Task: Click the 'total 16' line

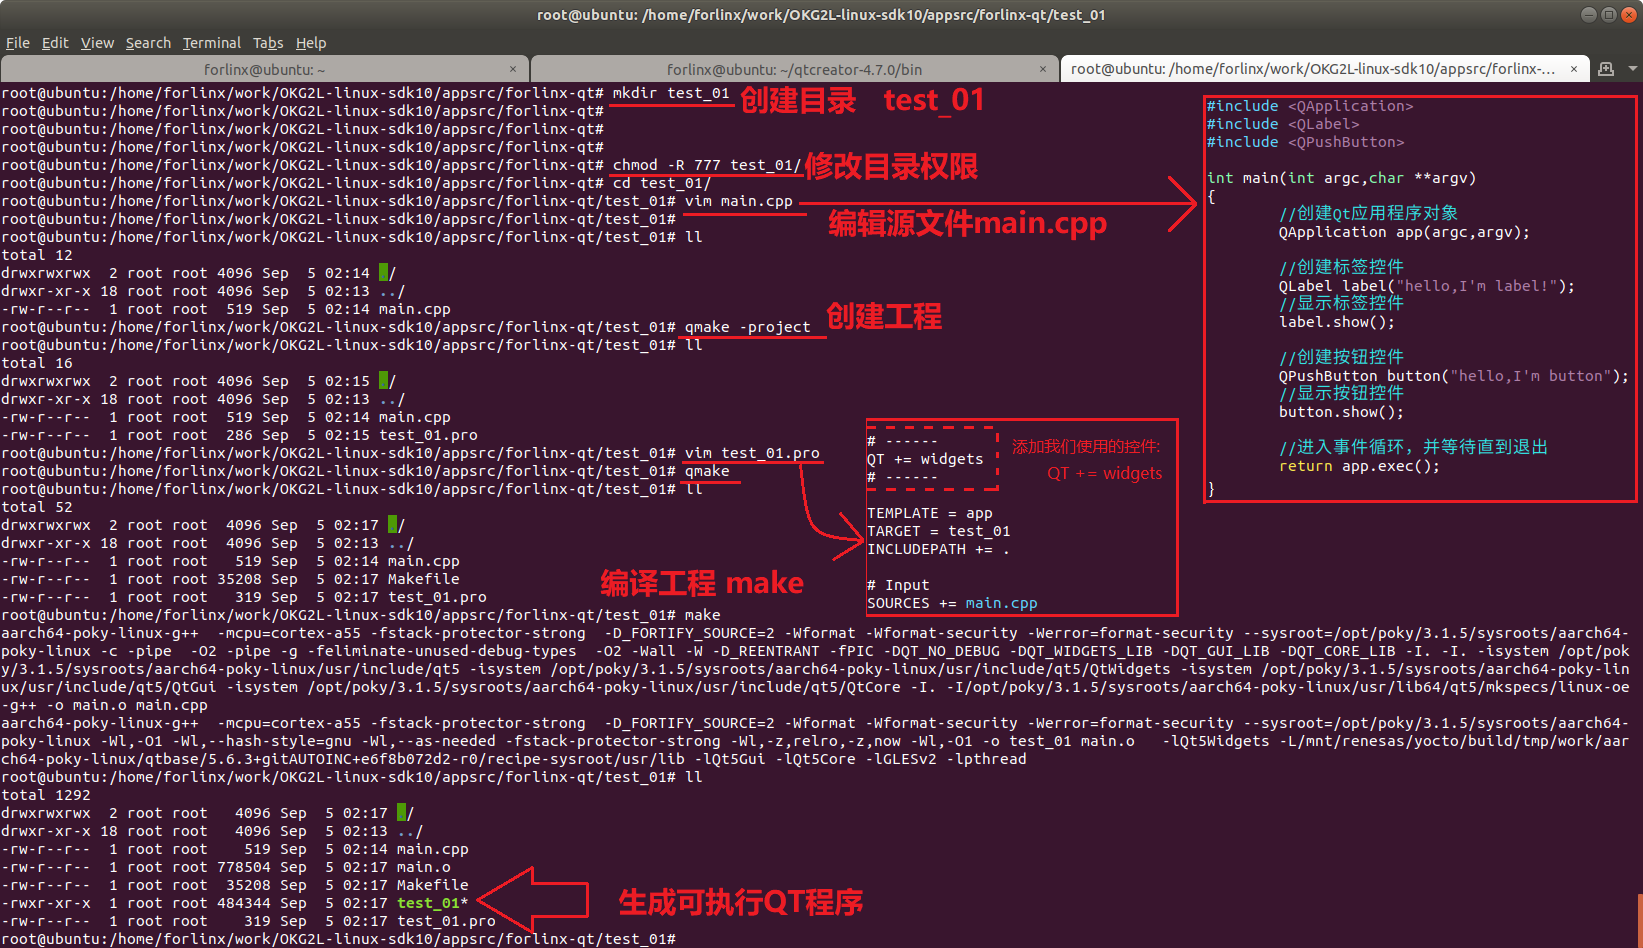Action: click(x=37, y=363)
